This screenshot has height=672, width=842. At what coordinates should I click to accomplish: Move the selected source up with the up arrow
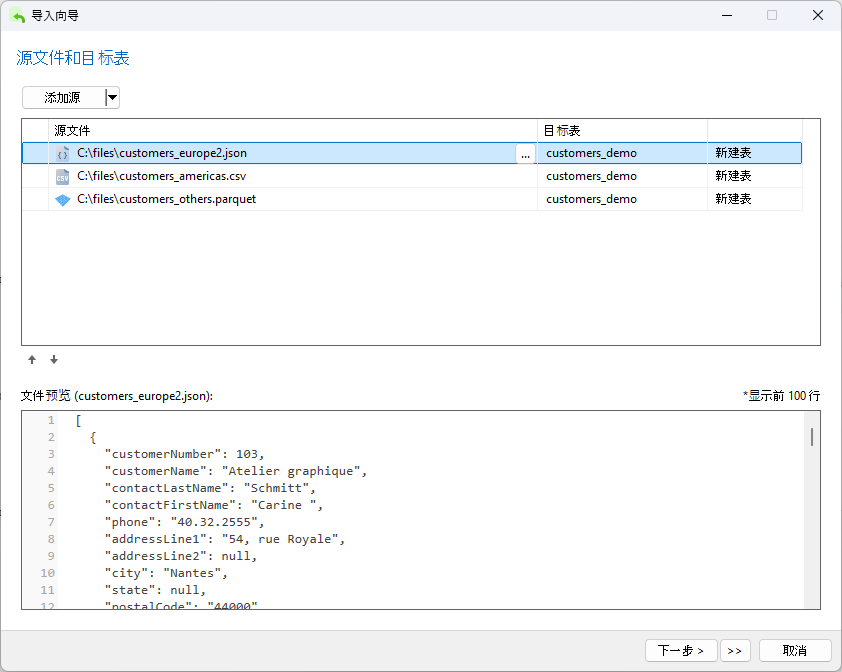coord(32,359)
